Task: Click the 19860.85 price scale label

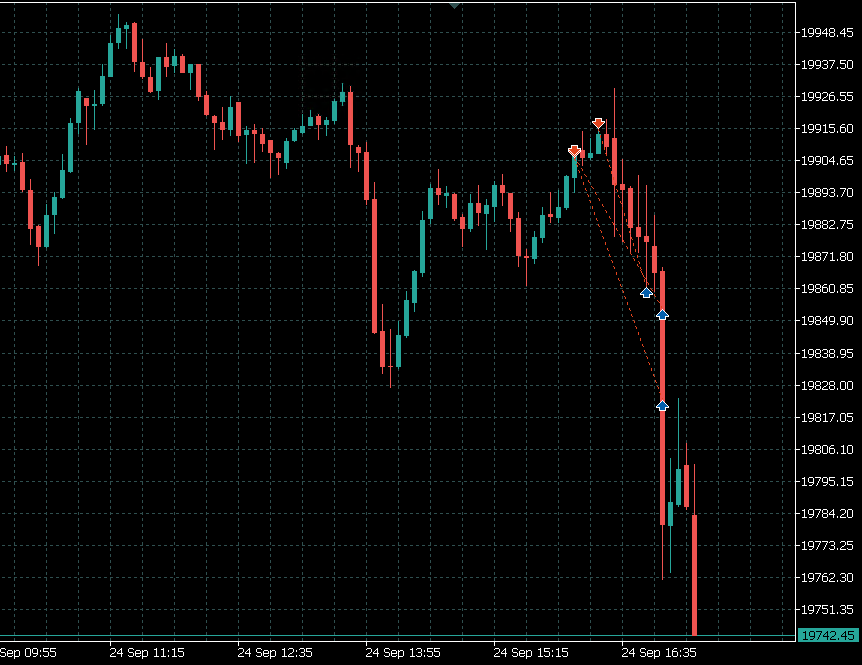Action: [x=827, y=289]
